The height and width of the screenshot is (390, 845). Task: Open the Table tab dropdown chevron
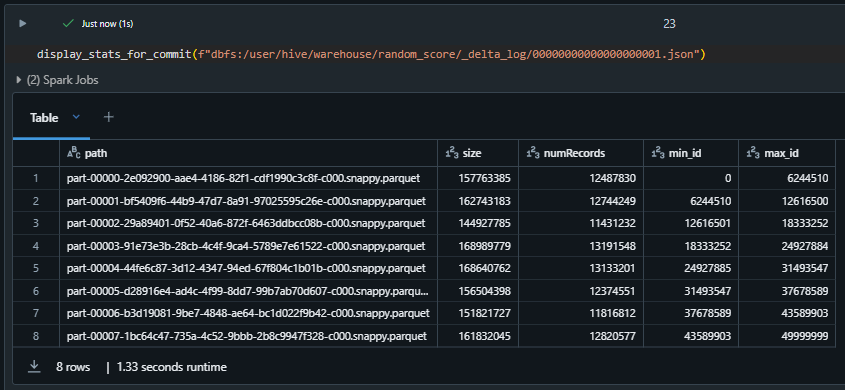[x=76, y=117]
